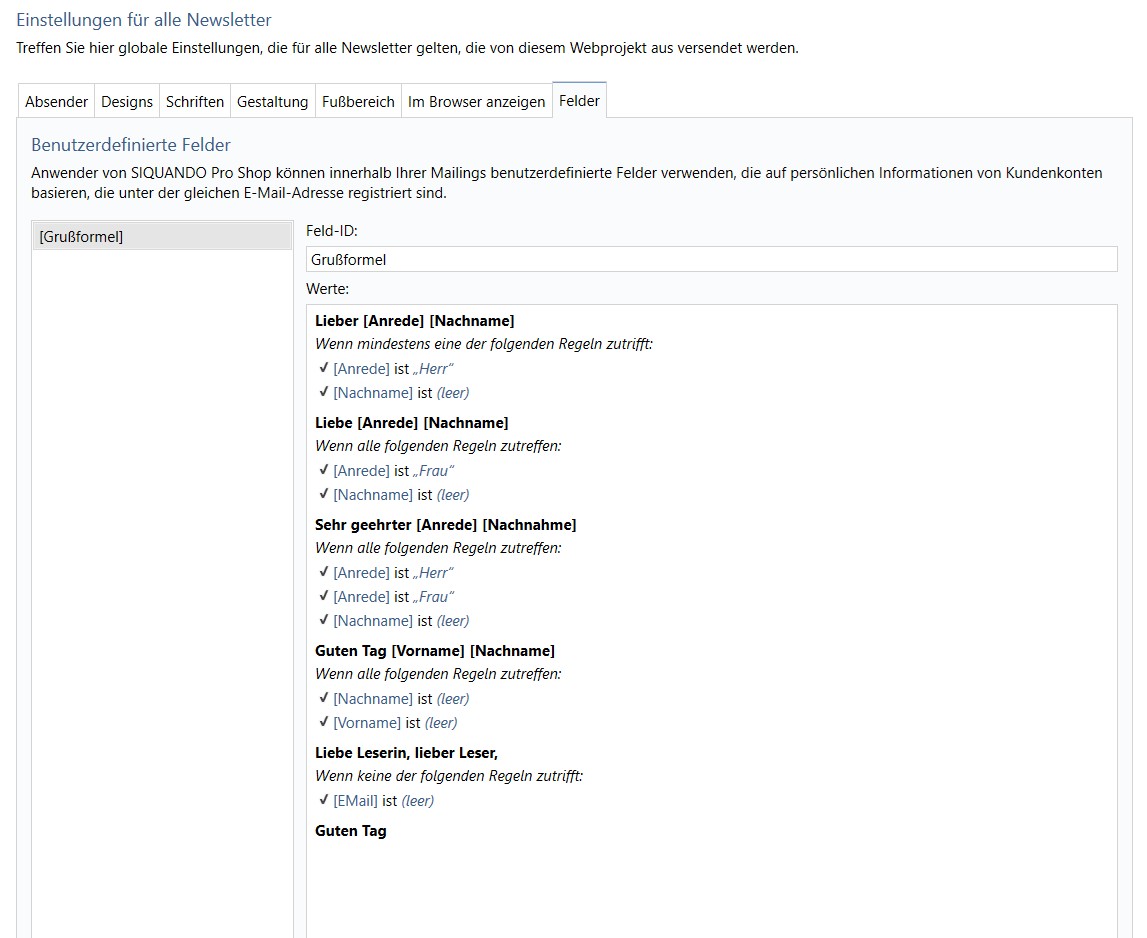
Task: Select value Guten Tag [Vorname] [Nachname]
Action: click(435, 650)
